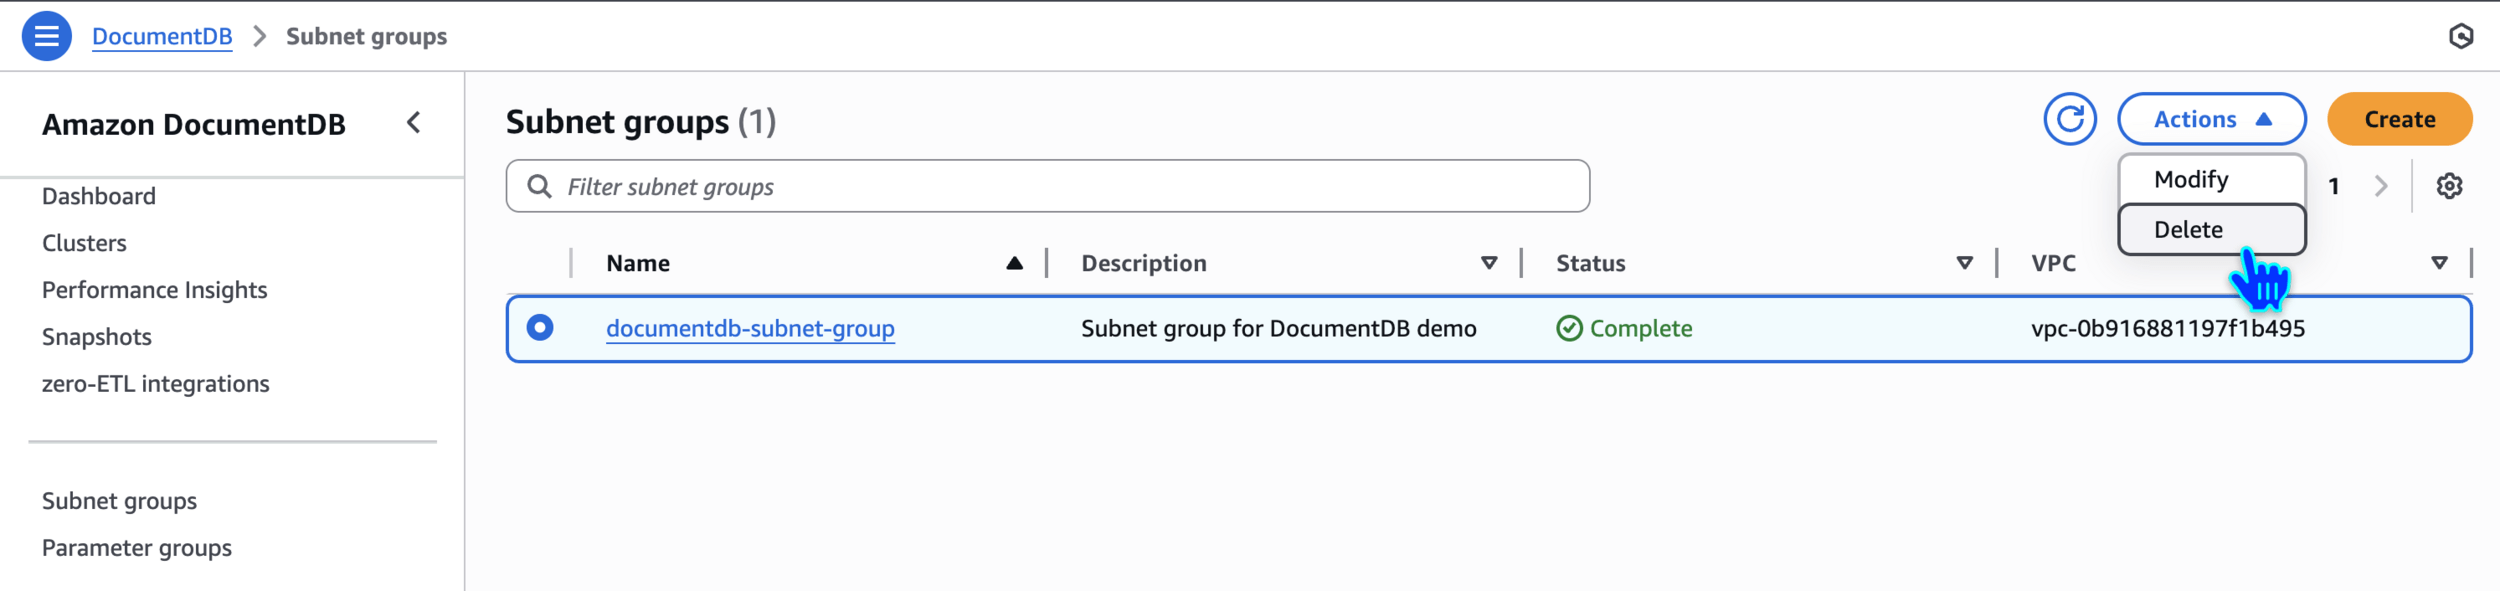
Task: Open the documentdb-subnet-group link
Action: pyautogui.click(x=750, y=328)
